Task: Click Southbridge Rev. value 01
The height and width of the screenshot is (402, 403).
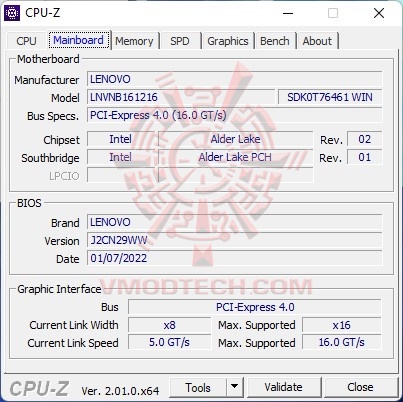Action: 365,157
